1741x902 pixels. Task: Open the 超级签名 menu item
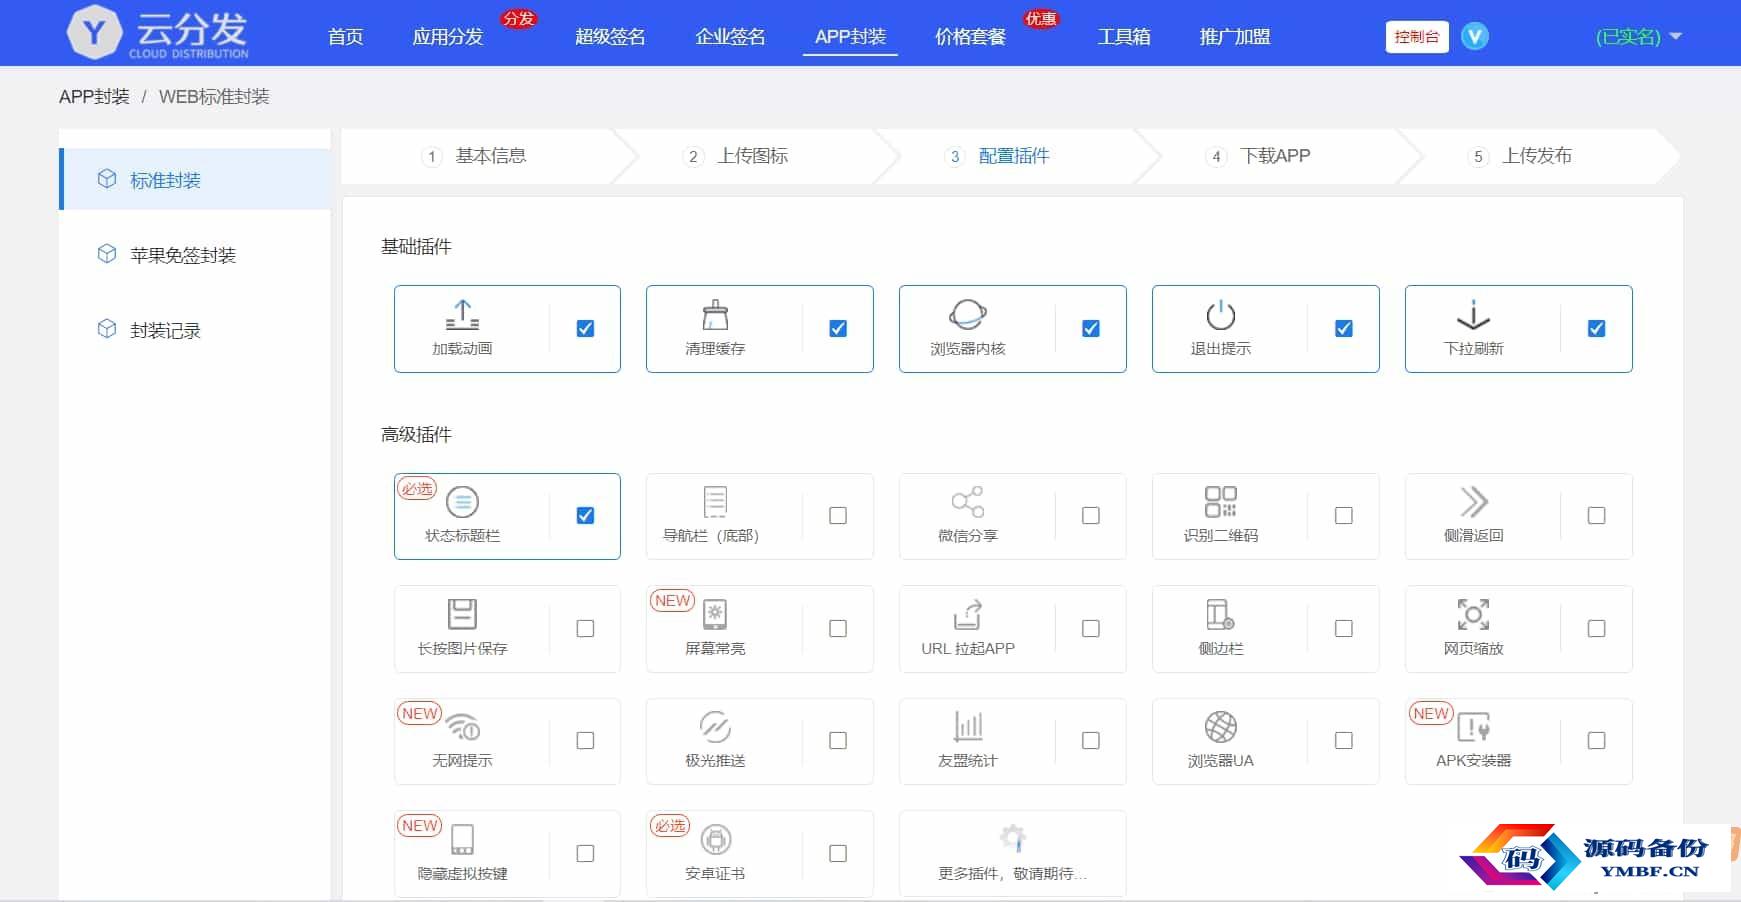[610, 37]
